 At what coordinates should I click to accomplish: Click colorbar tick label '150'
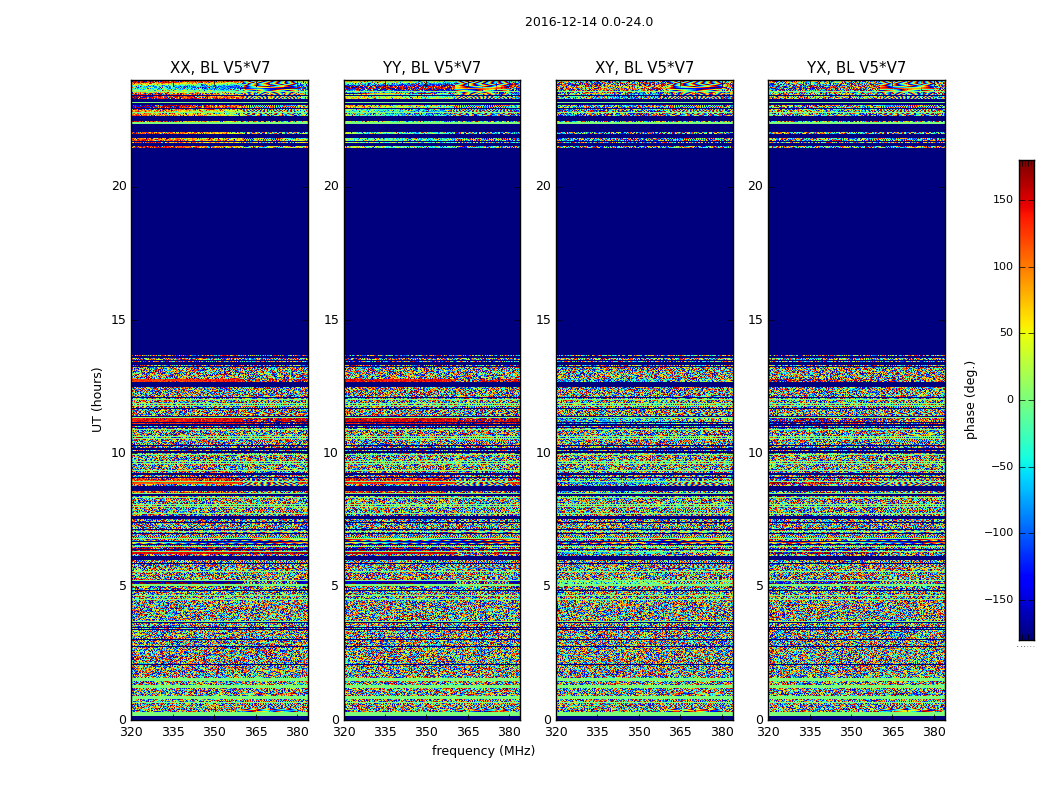click(x=1002, y=199)
